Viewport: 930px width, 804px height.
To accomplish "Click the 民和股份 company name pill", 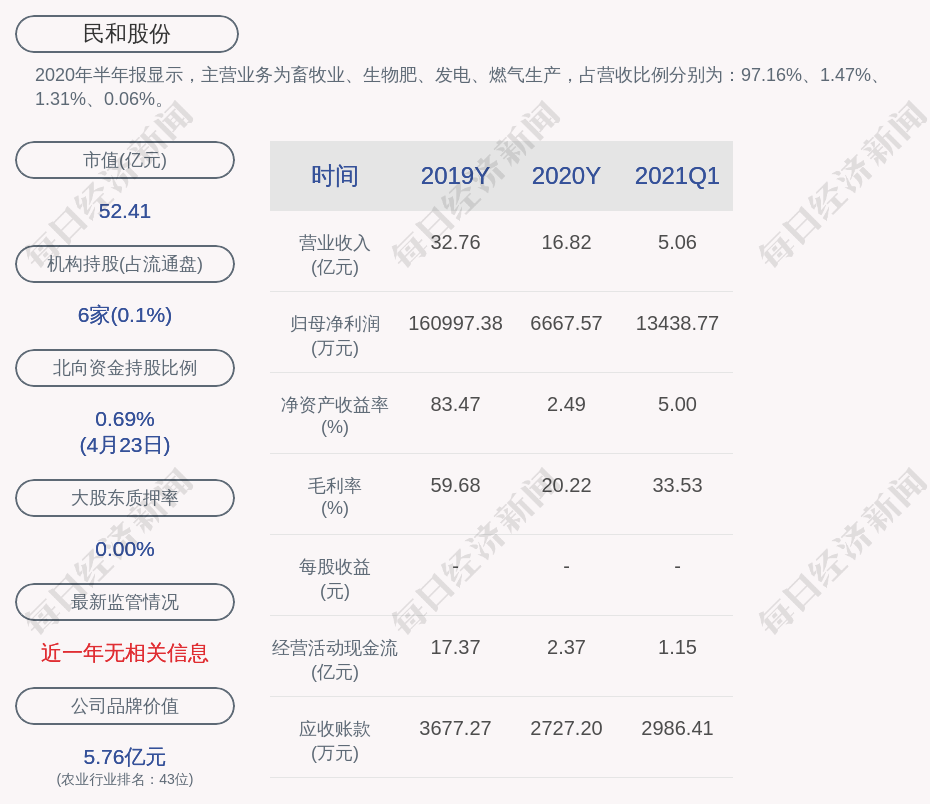I will click(127, 34).
